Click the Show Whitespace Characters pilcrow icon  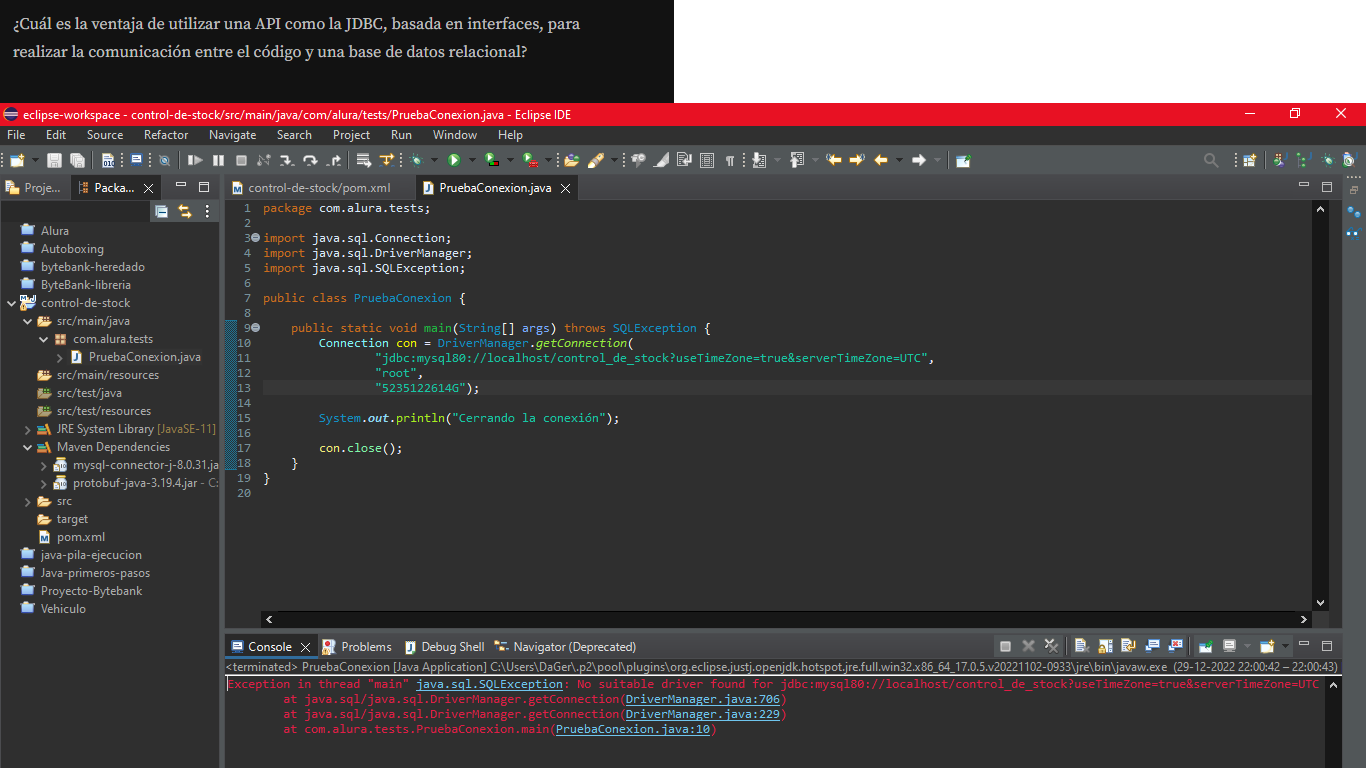(730, 160)
